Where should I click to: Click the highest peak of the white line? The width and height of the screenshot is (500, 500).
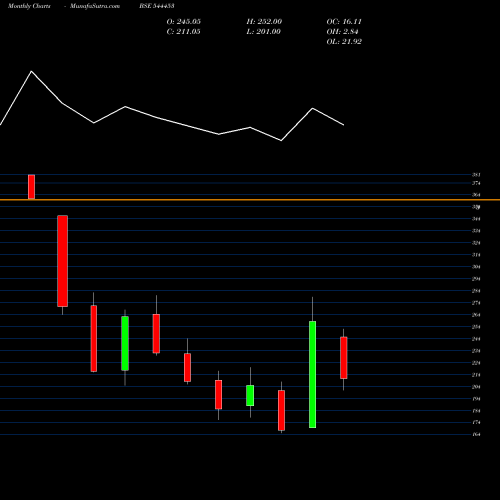(x=32, y=71)
